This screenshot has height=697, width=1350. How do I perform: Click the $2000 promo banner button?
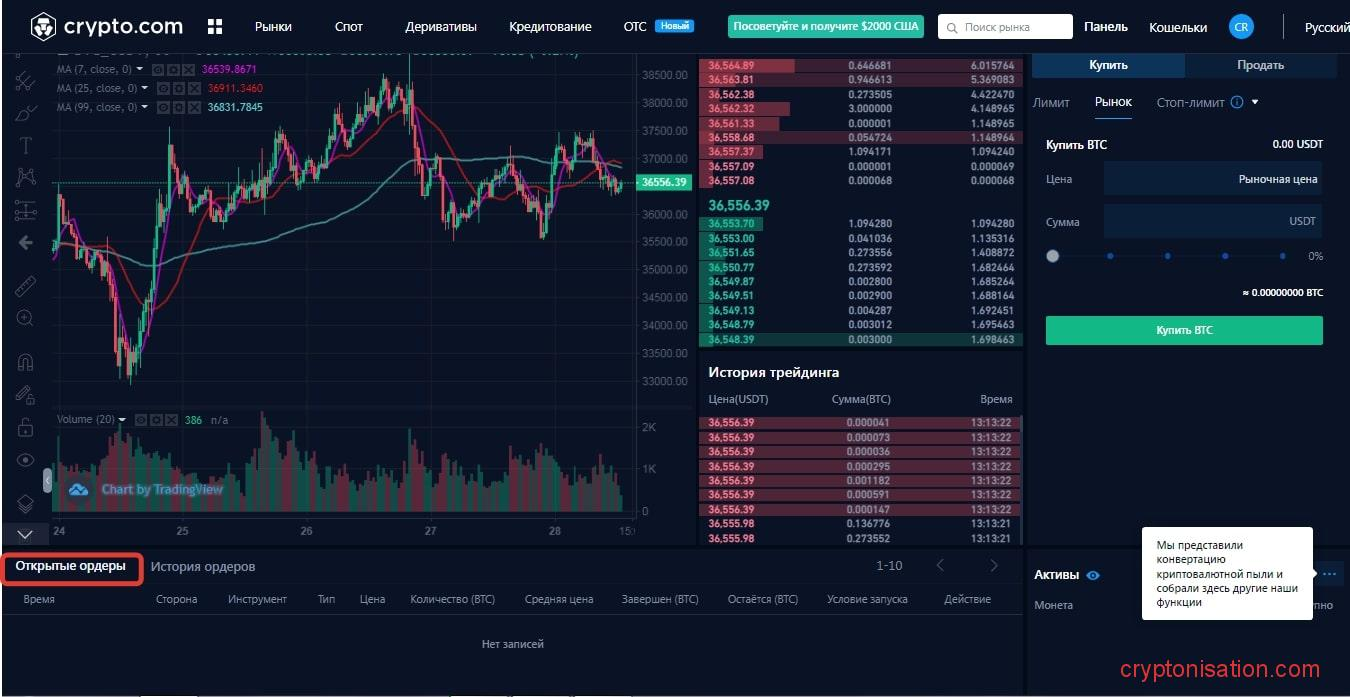click(x=825, y=27)
